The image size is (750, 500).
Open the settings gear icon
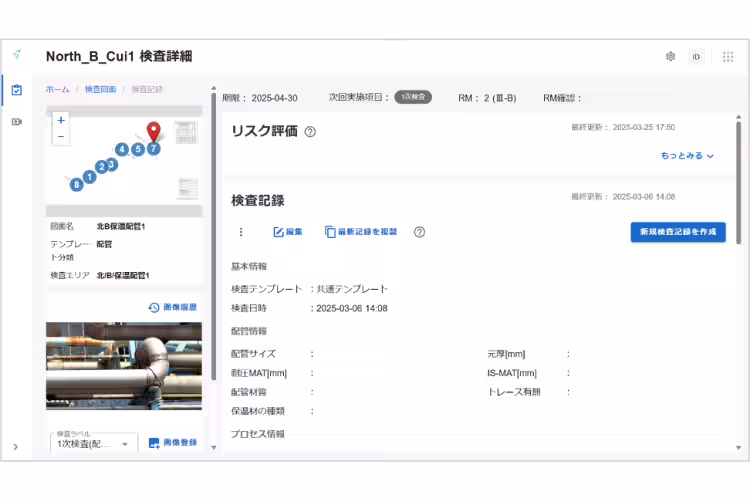click(x=670, y=56)
